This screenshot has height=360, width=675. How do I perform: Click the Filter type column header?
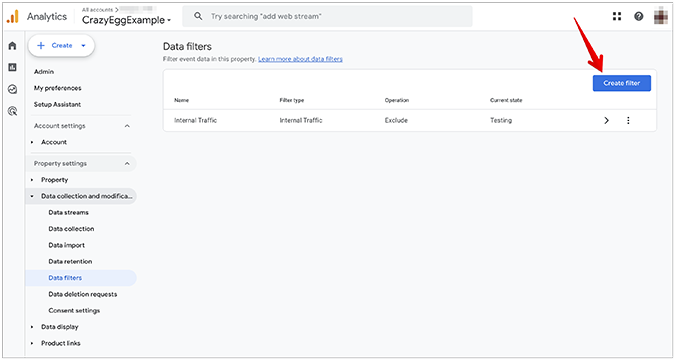point(292,100)
